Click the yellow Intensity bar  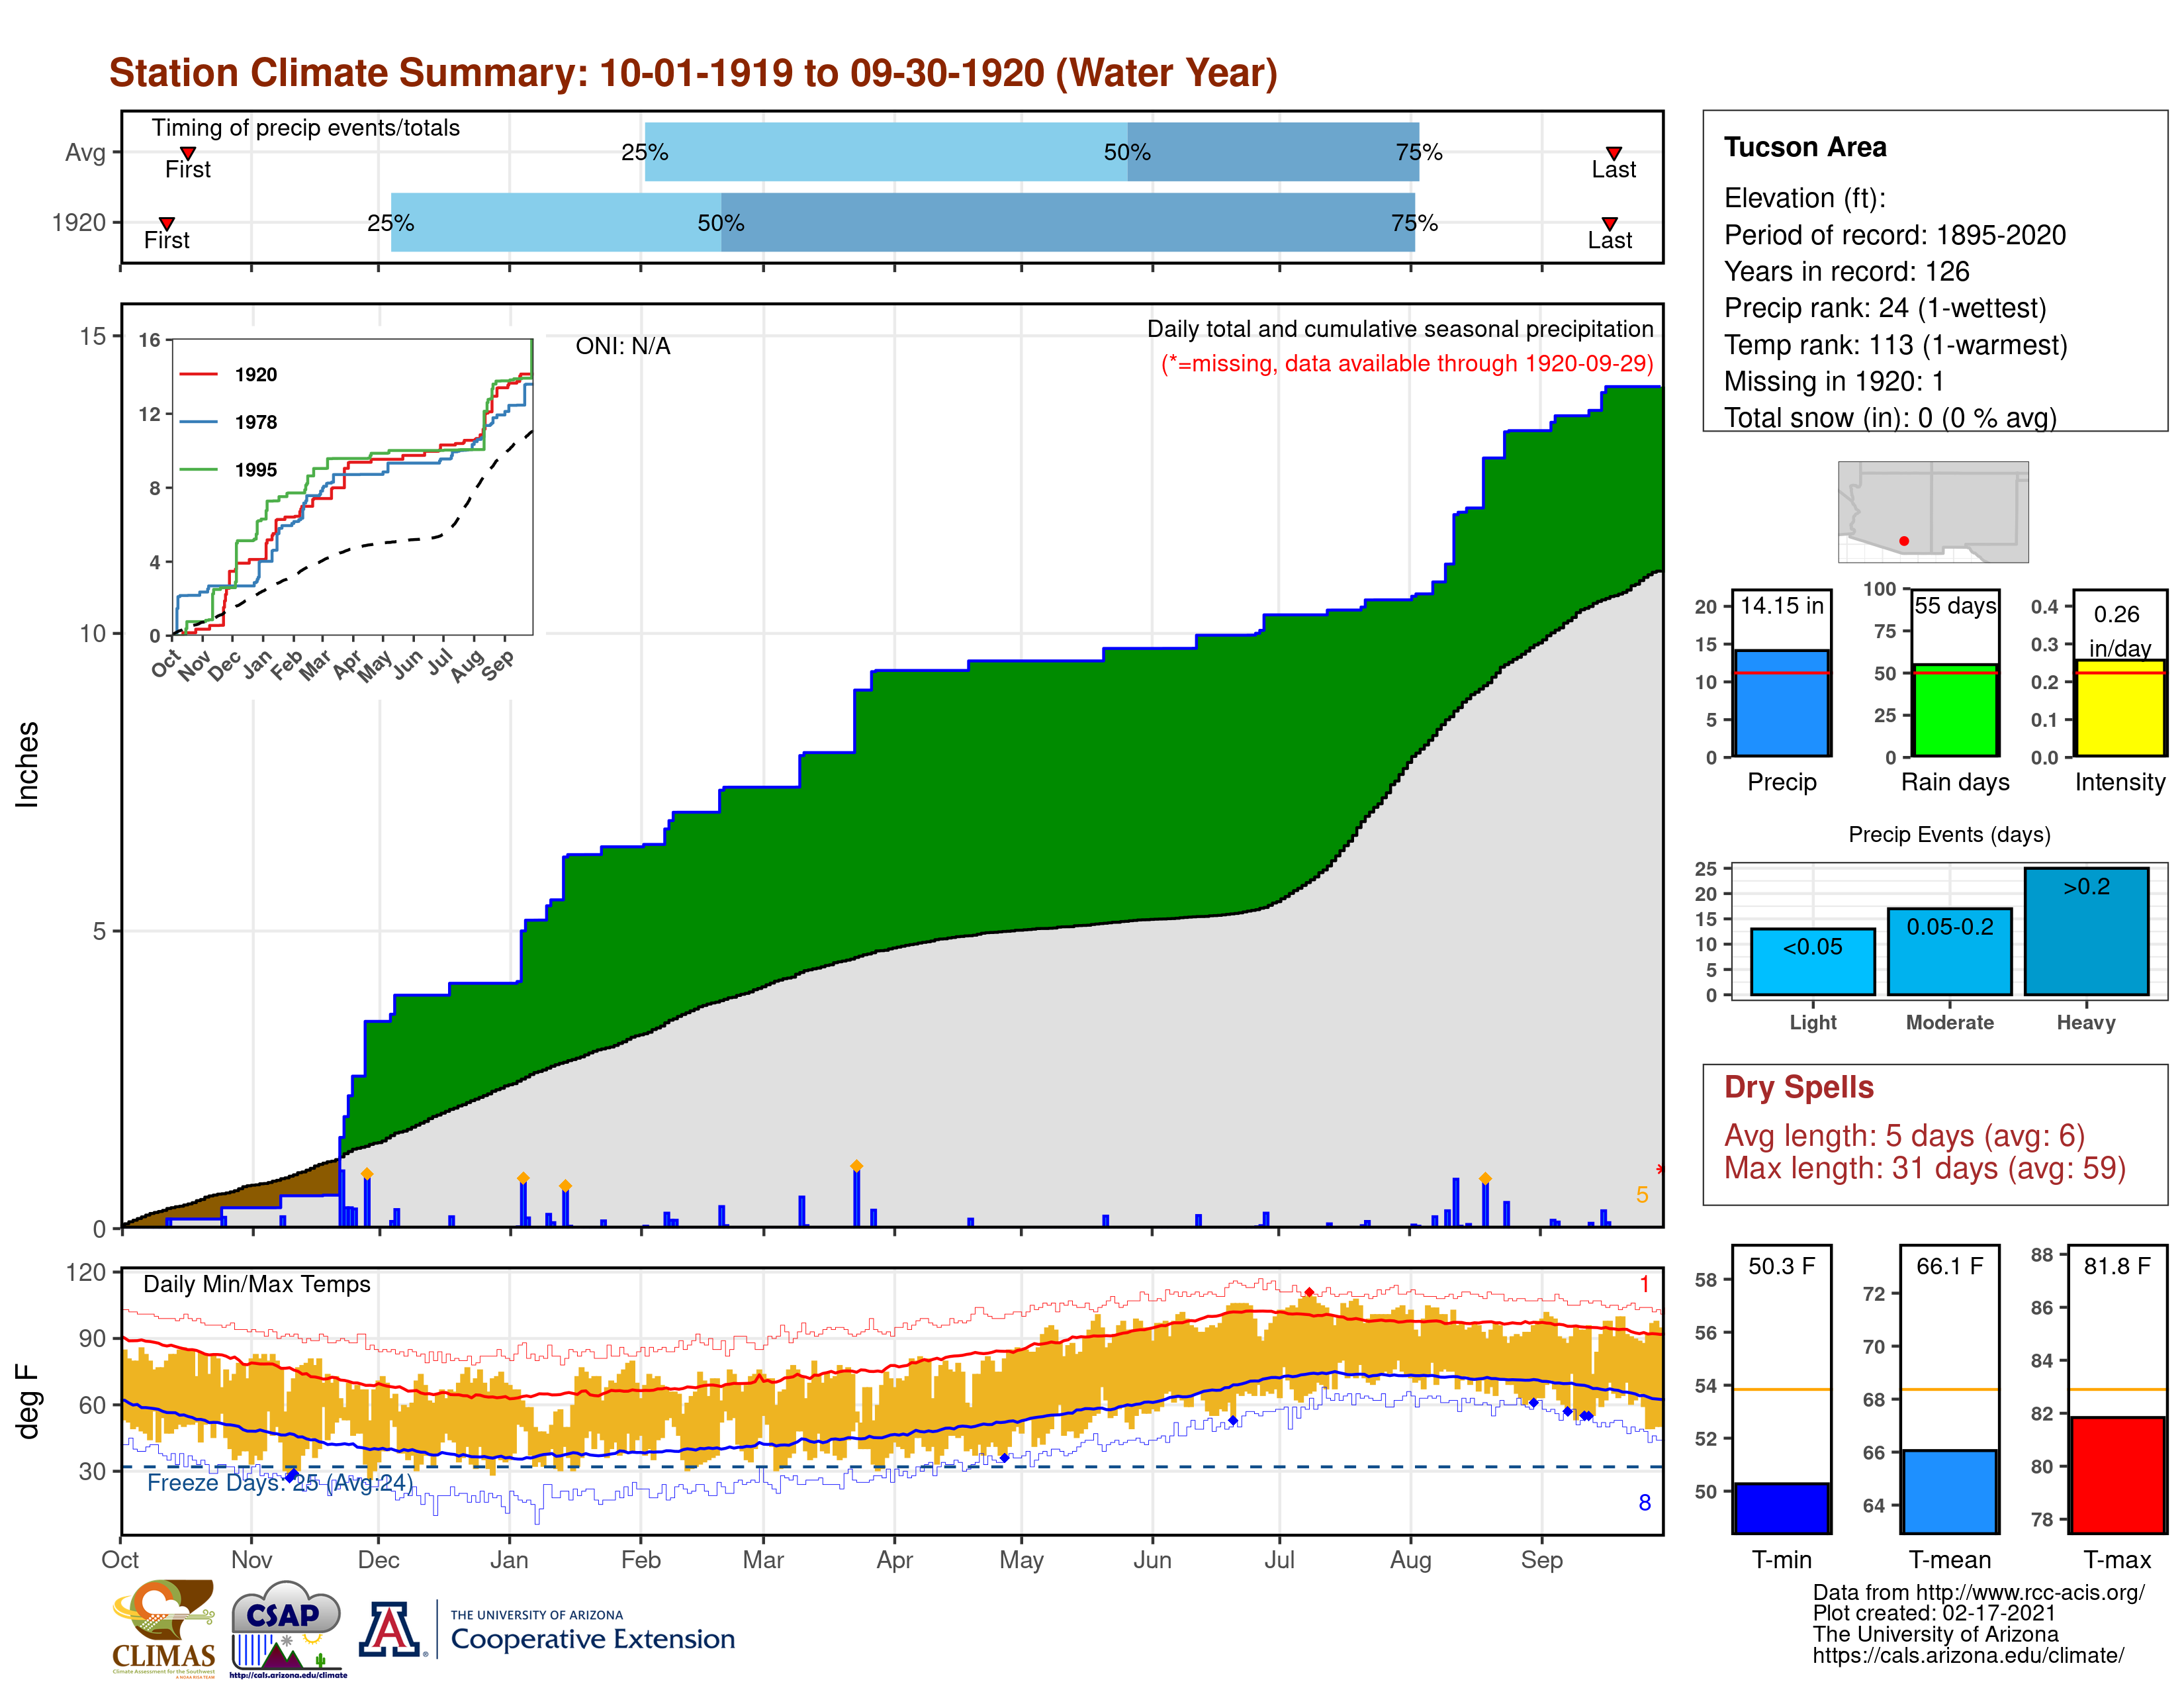pos(2119,708)
